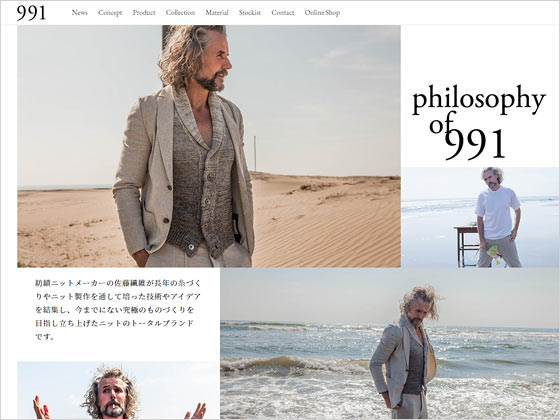Open the photo of man standing by ocean waves

[389, 344]
